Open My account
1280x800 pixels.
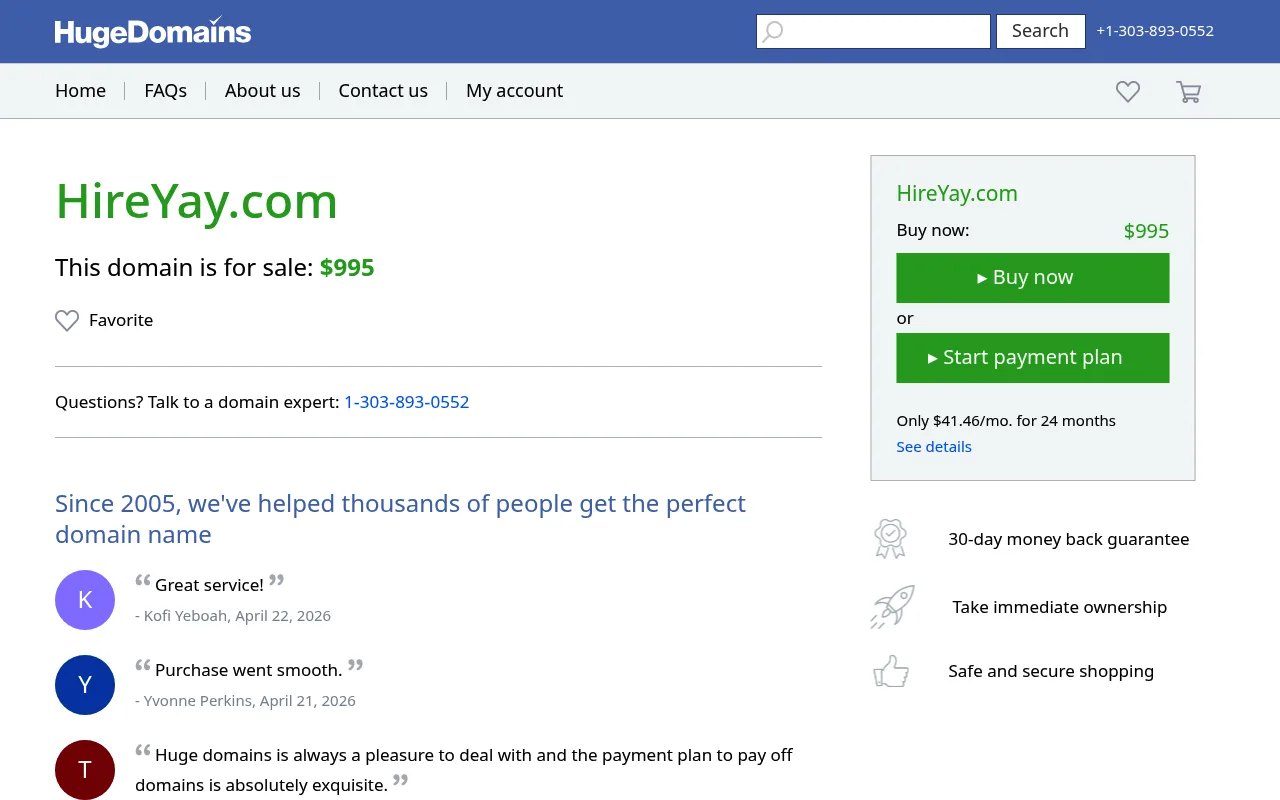[x=514, y=91]
